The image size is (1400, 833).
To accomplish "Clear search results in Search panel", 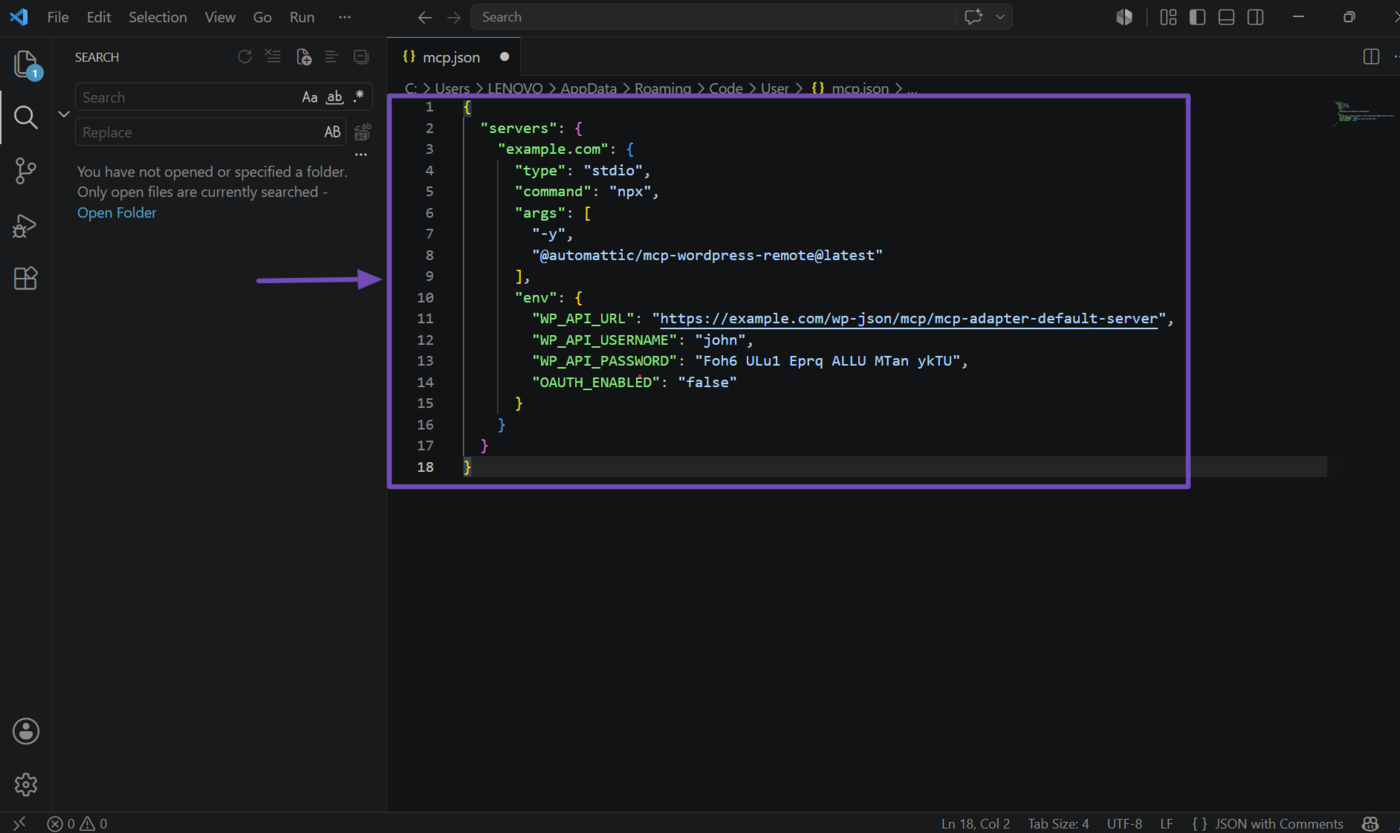I will pos(273,57).
